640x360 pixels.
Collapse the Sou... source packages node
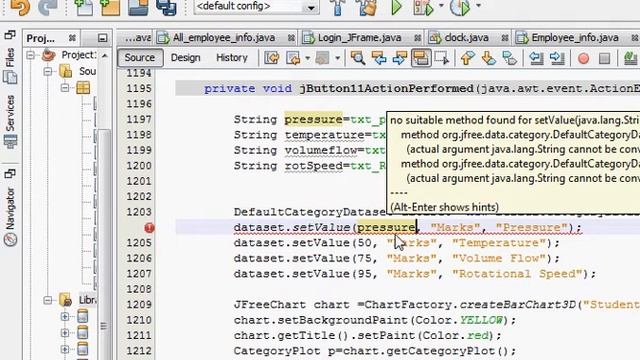point(48,71)
